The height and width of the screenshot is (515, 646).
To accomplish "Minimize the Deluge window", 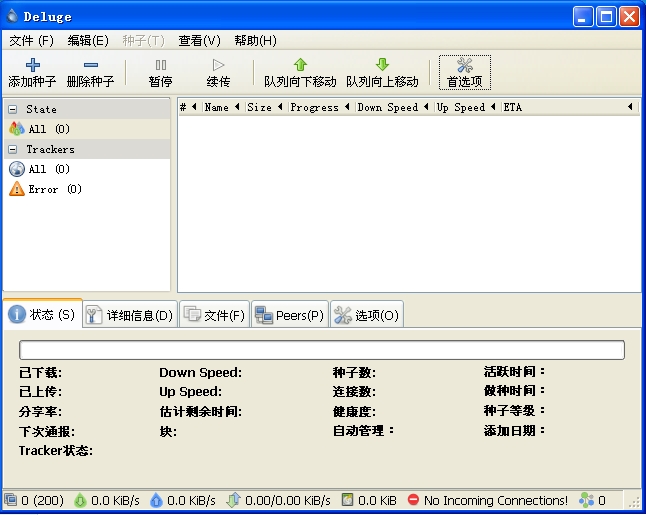I will pos(583,17).
